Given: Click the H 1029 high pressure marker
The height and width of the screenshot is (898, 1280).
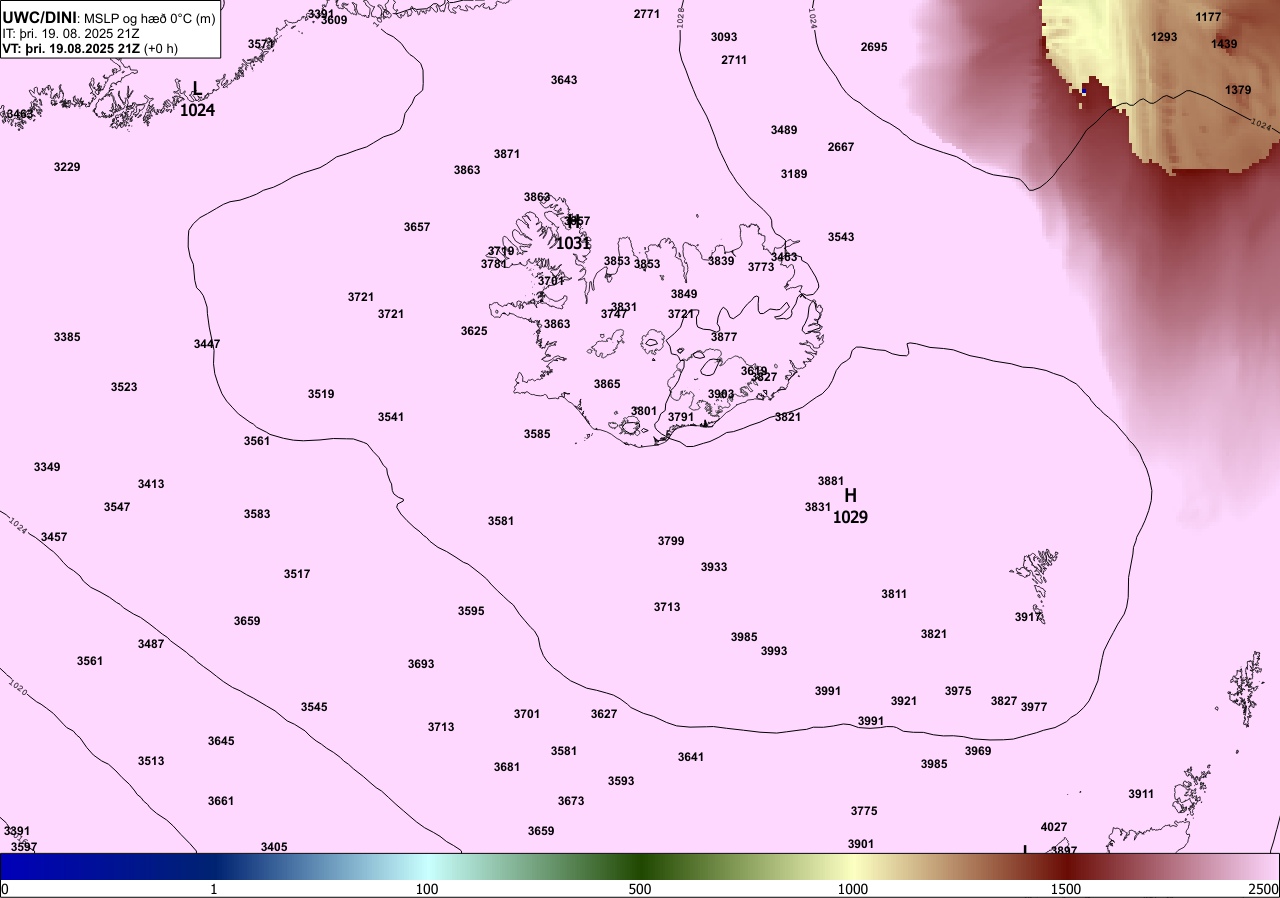Looking at the screenshot, I should tap(850, 506).
